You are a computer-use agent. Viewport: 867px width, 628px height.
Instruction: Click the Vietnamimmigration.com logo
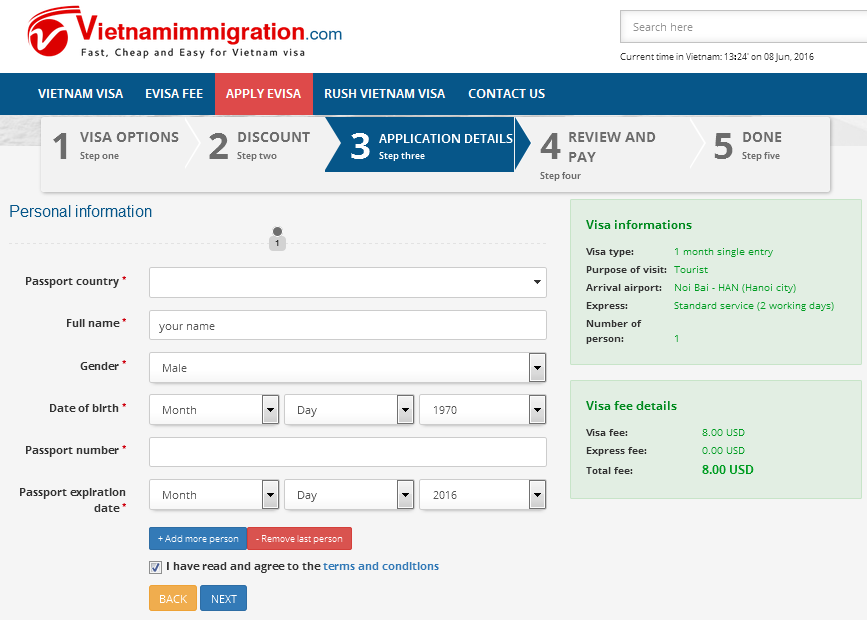pos(184,34)
